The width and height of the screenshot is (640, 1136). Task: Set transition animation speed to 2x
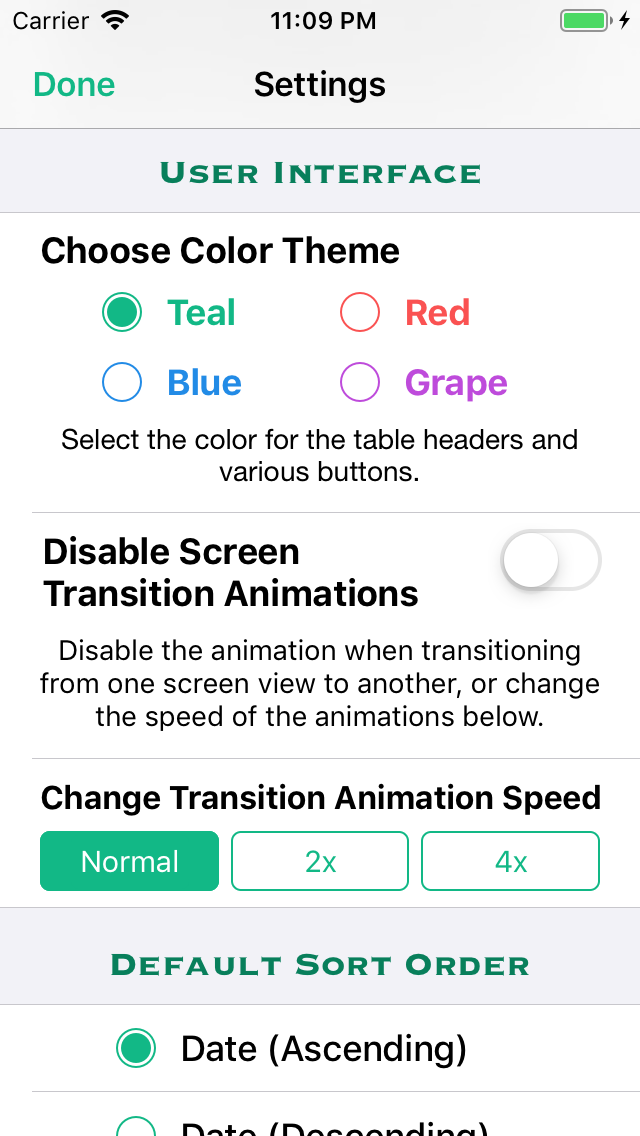click(320, 861)
